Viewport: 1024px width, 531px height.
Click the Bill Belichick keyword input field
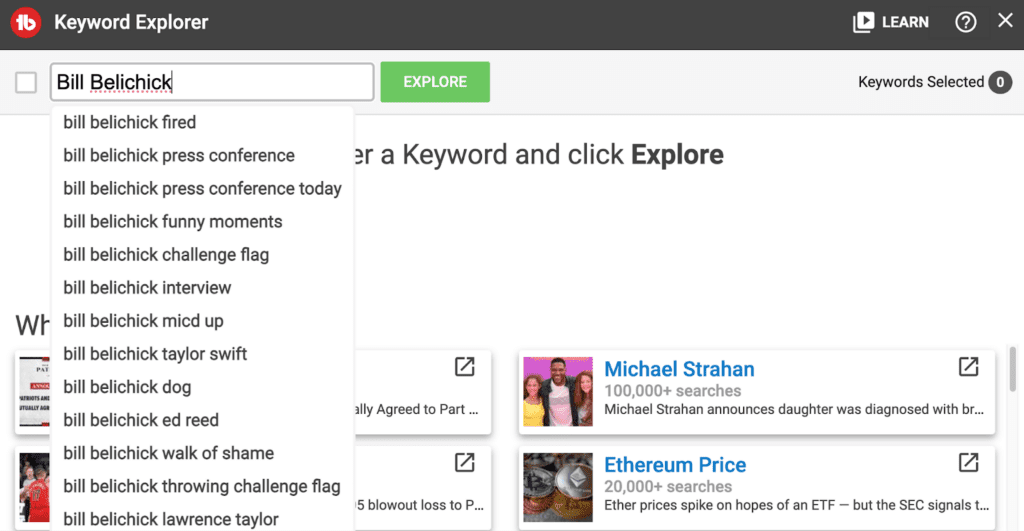[212, 82]
